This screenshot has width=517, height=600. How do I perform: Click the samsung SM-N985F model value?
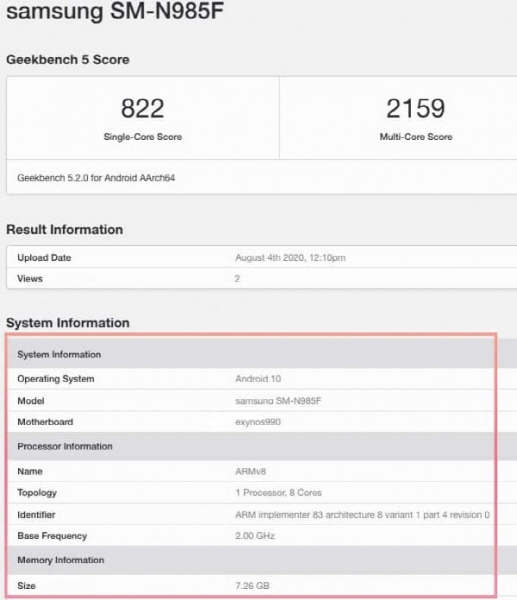[278, 401]
